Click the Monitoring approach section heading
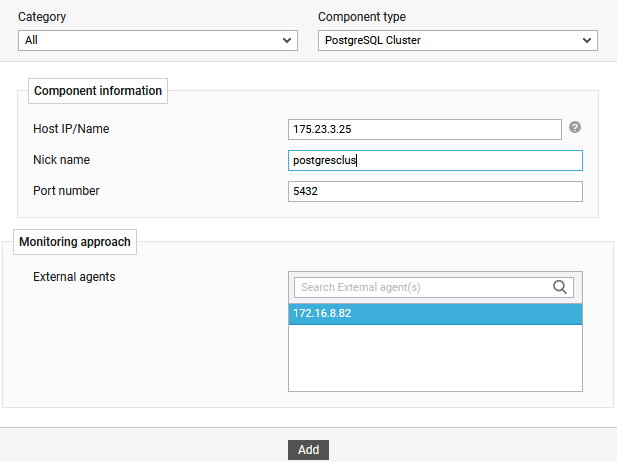The height and width of the screenshot is (462, 617). (75, 241)
